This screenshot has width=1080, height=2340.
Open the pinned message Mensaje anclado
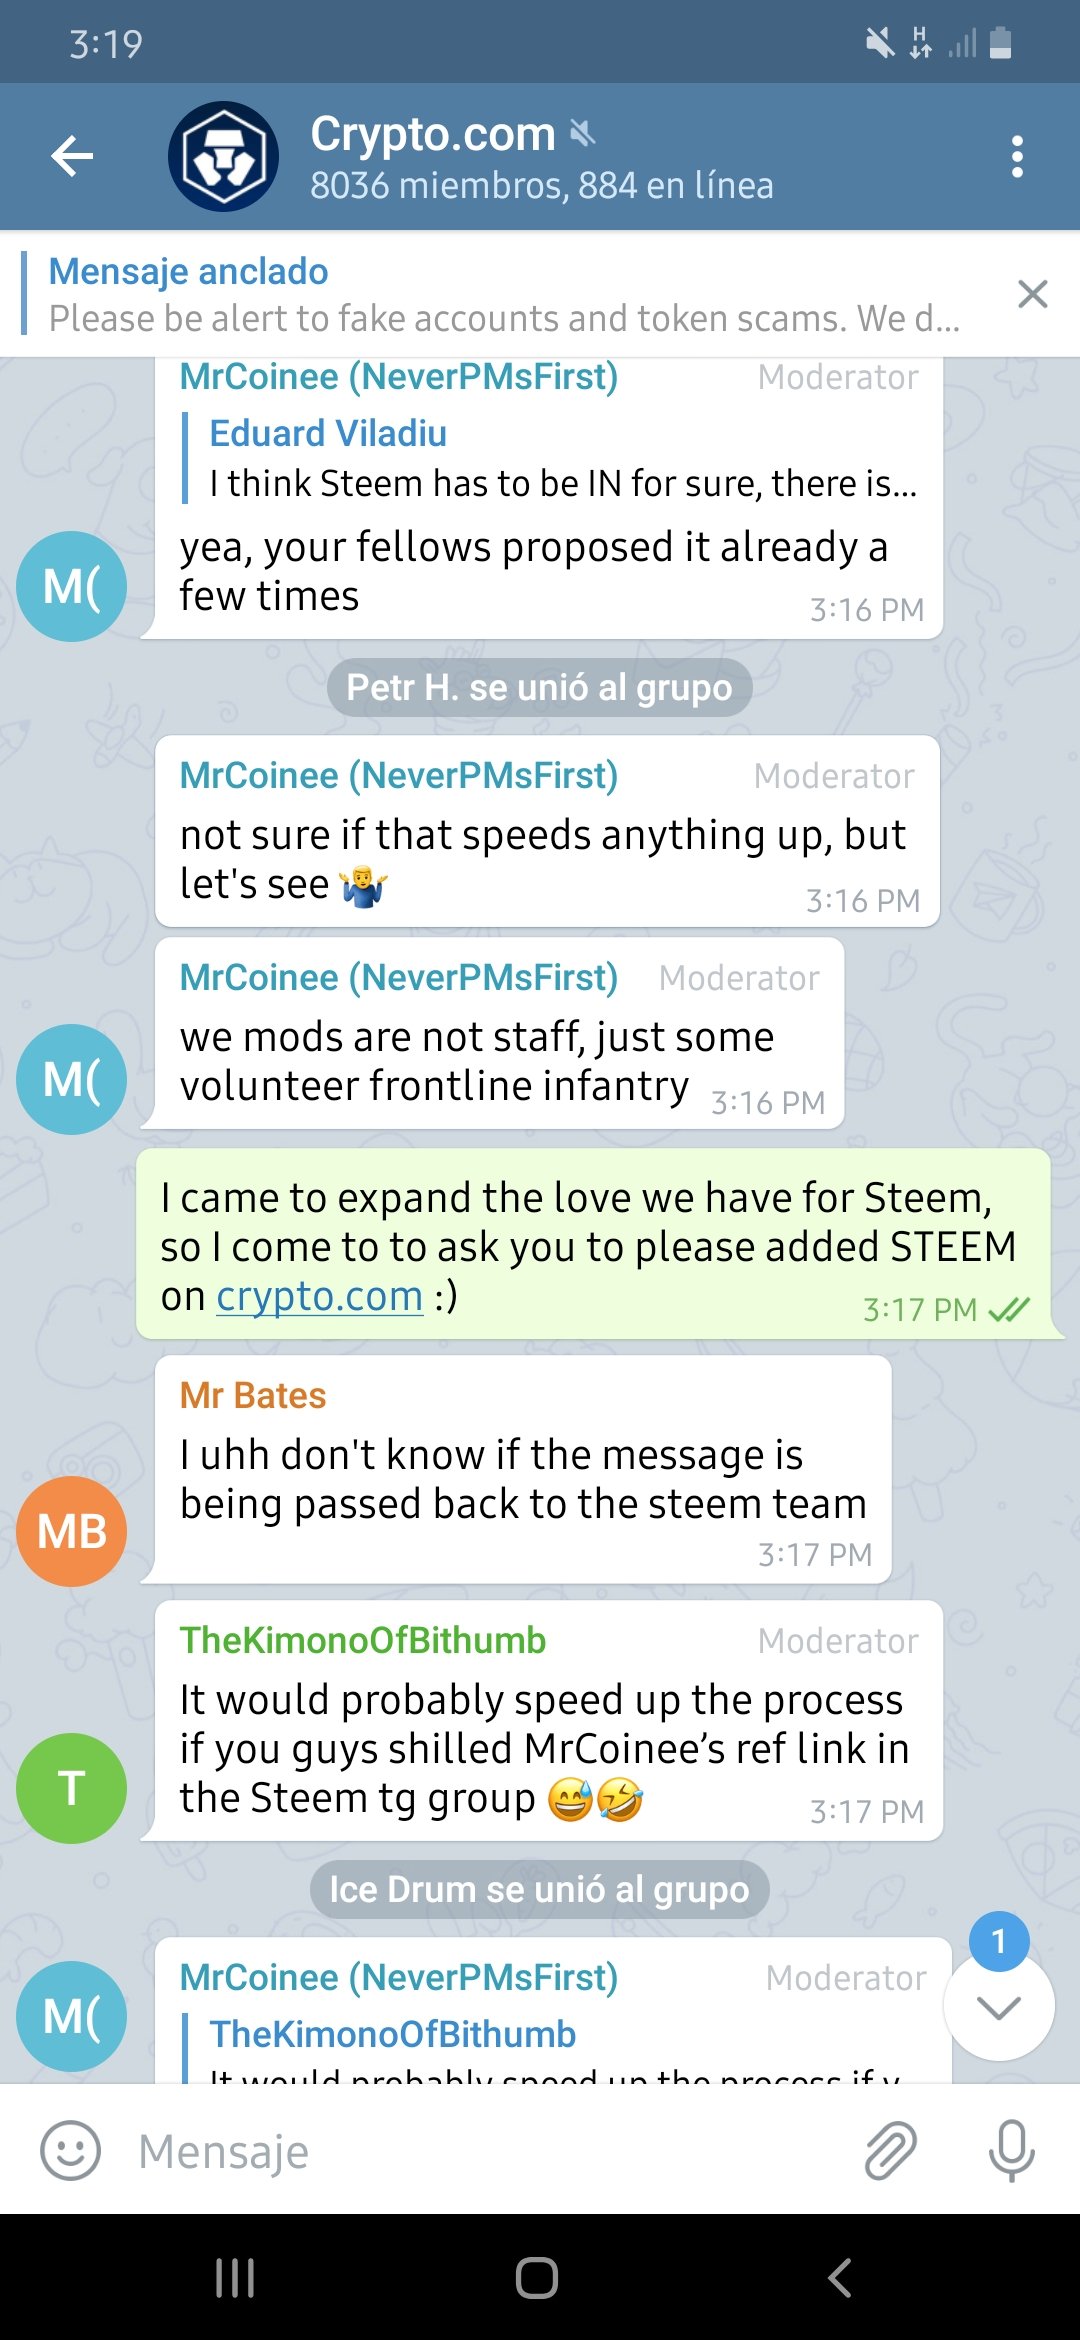(x=505, y=294)
